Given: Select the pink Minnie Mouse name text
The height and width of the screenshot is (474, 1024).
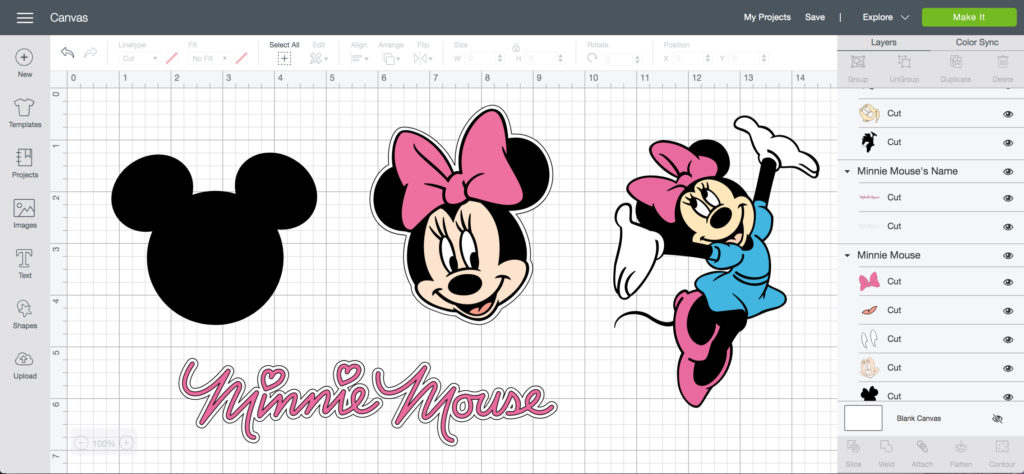Looking at the screenshot, I should tap(368, 402).
